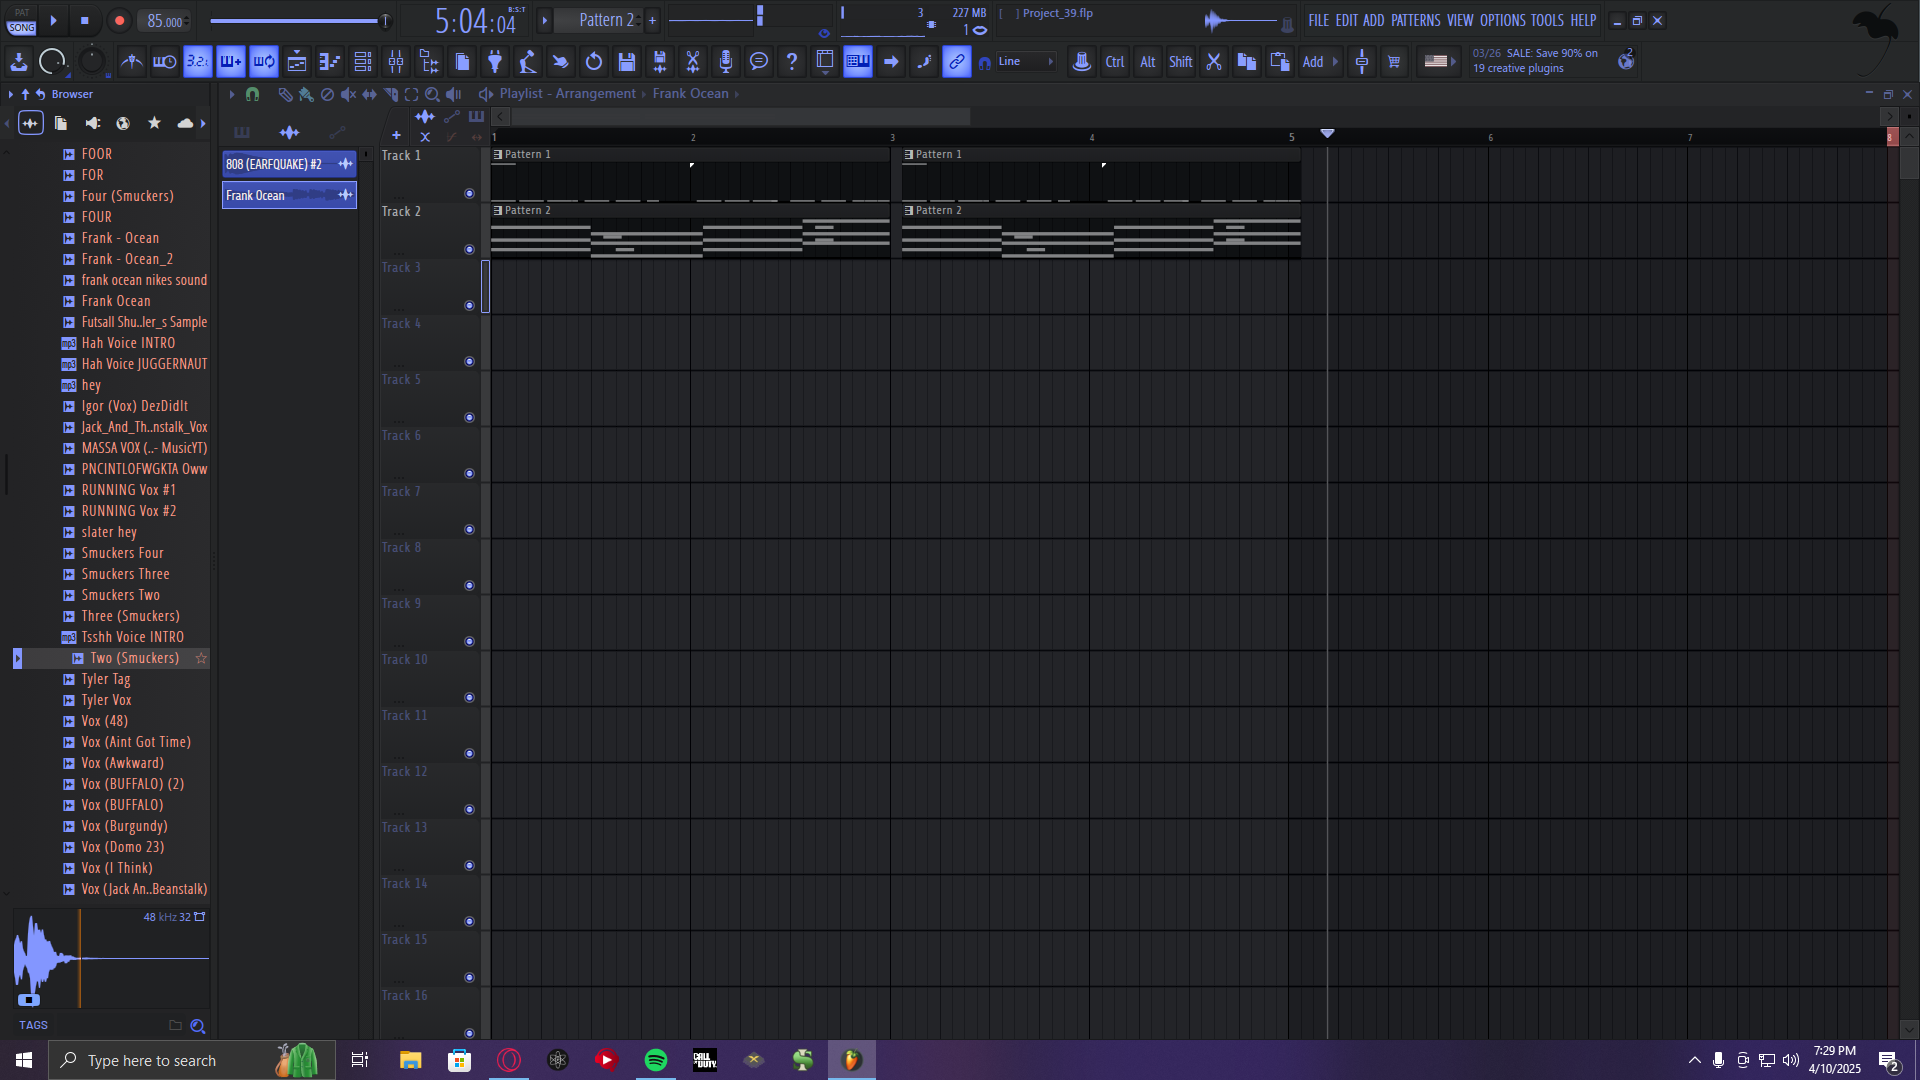Open the mixer window icon
The height and width of the screenshot is (1080, 1920).
tap(396, 62)
